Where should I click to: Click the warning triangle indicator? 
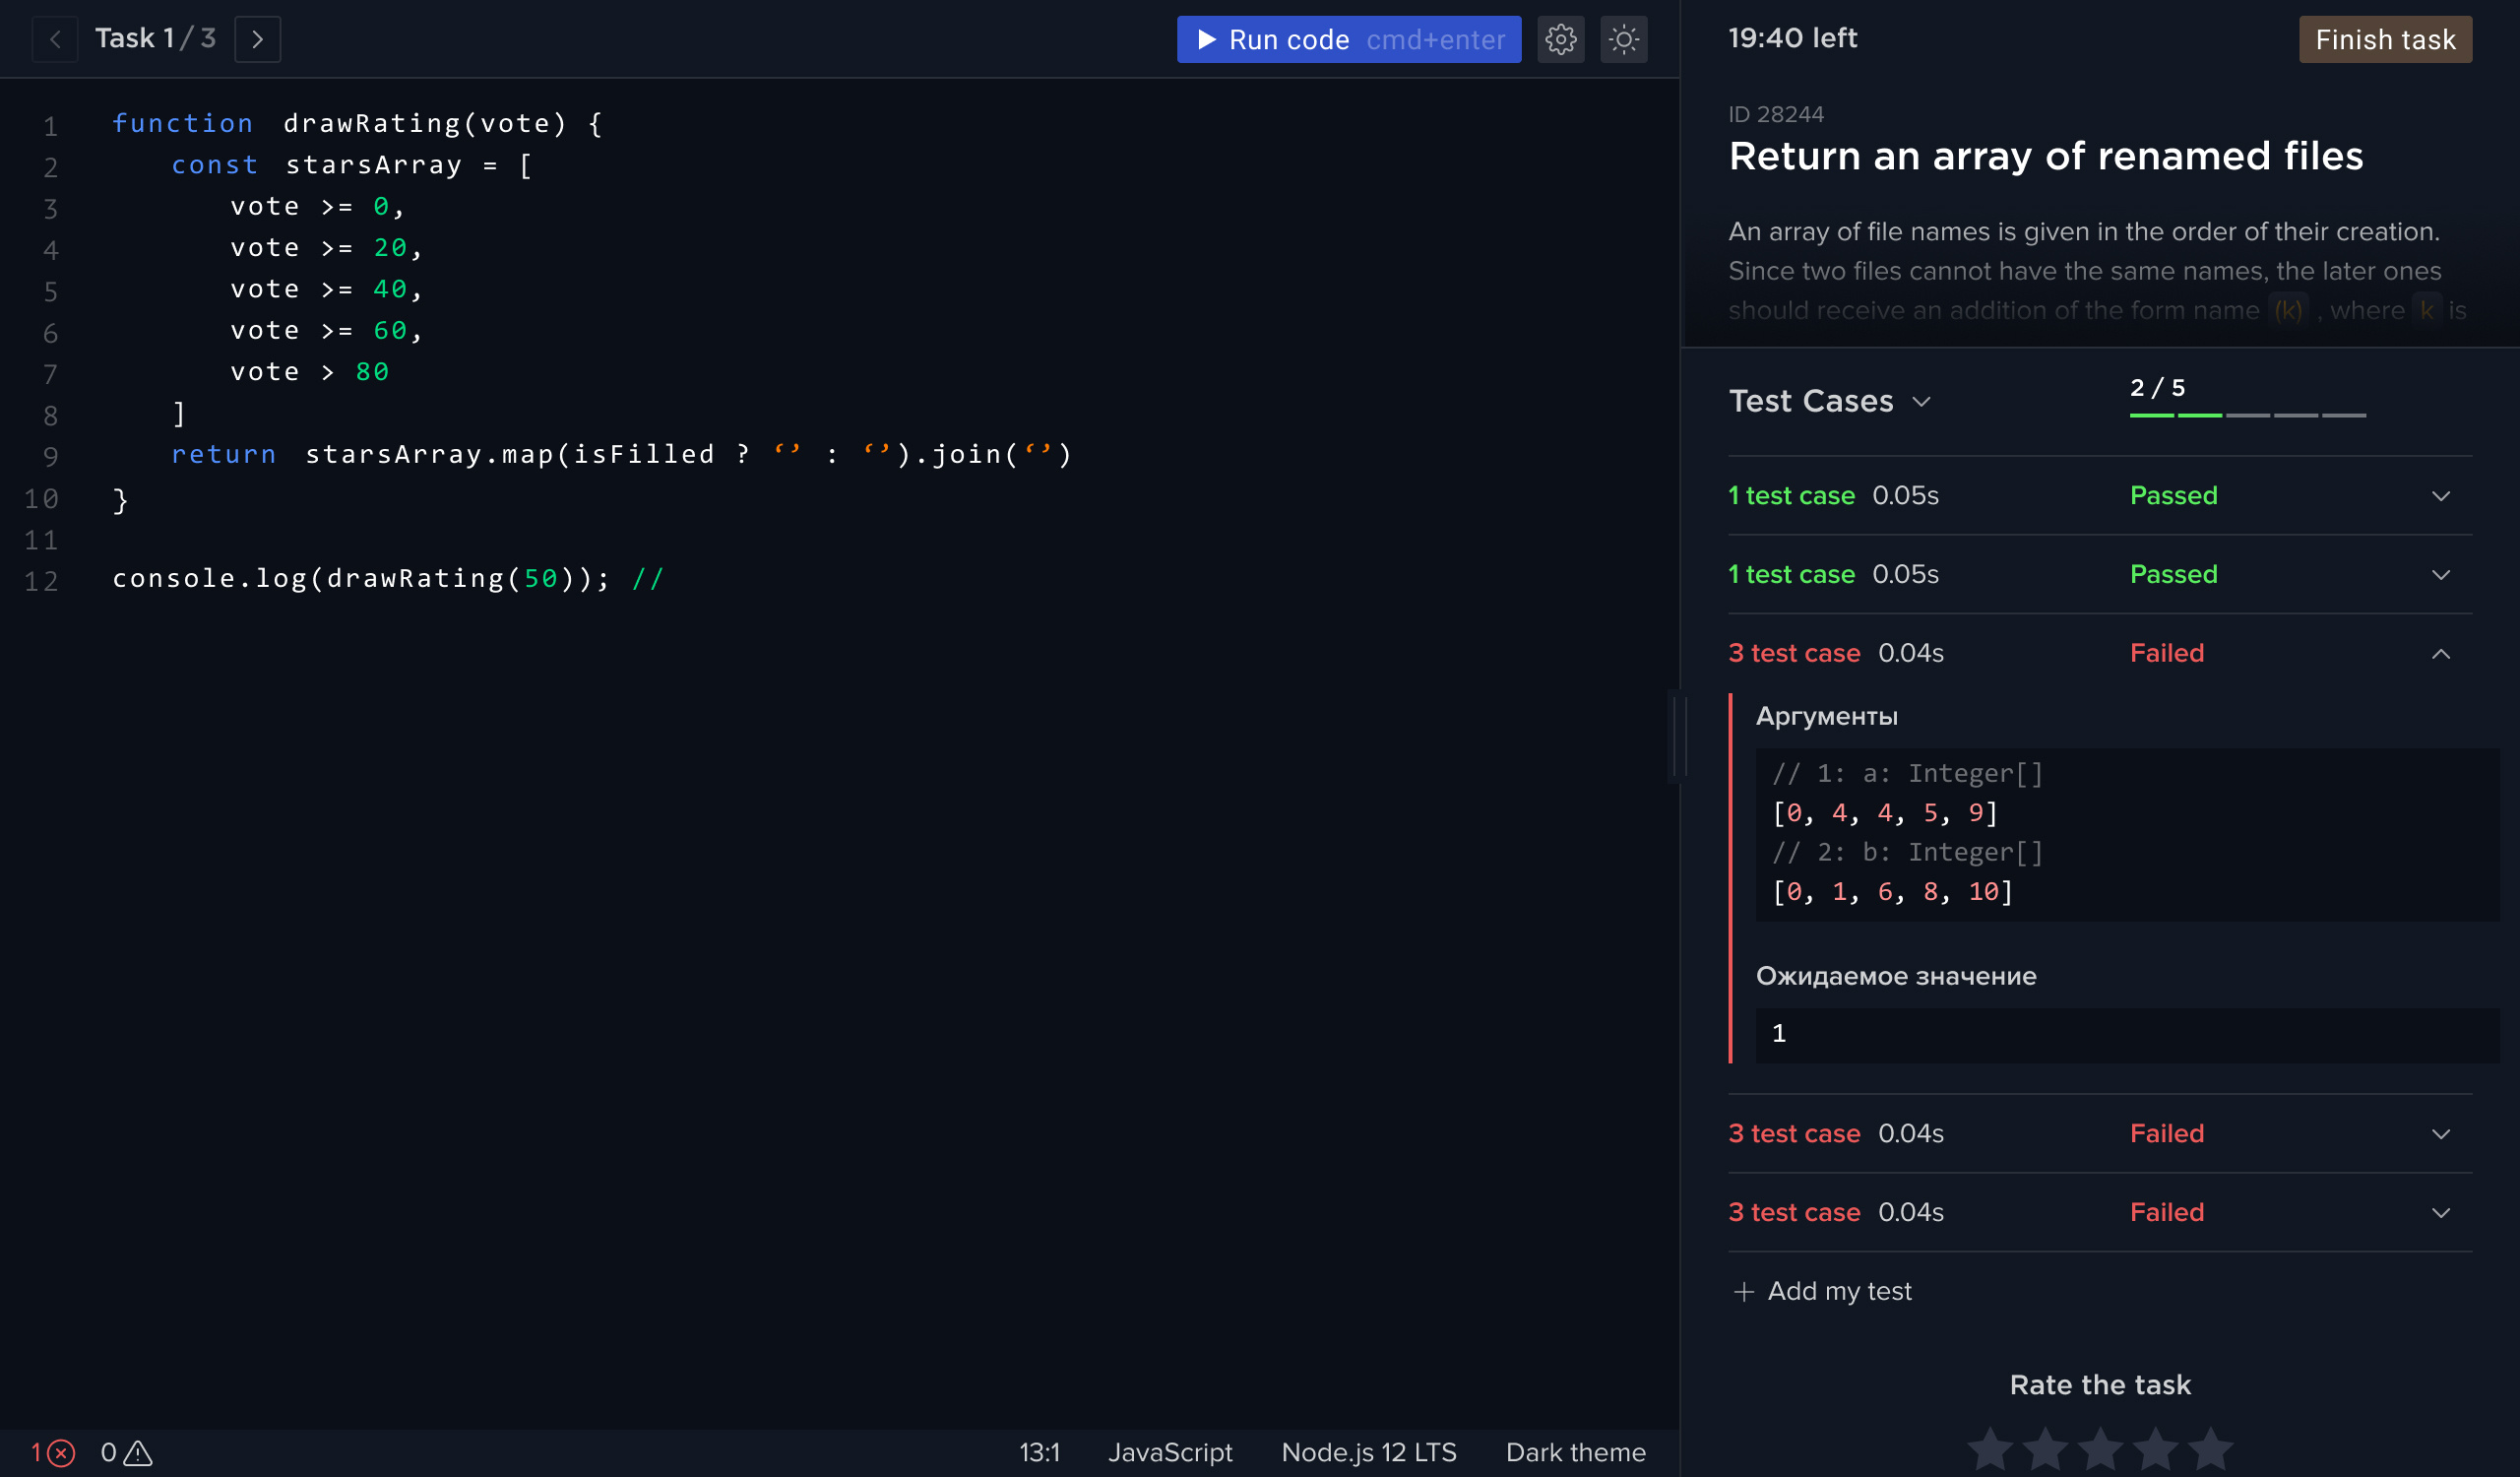pos(137,1453)
